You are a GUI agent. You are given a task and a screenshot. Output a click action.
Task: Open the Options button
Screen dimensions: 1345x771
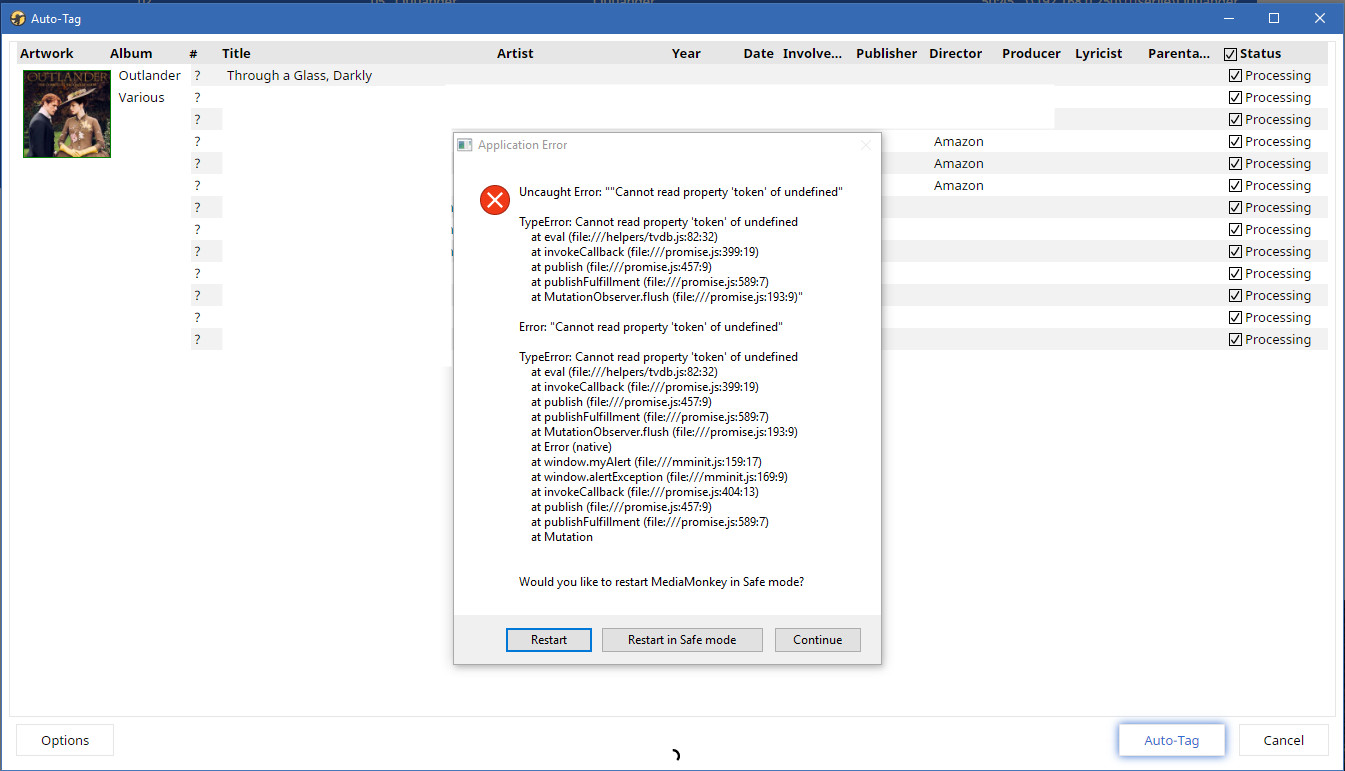(x=65, y=740)
